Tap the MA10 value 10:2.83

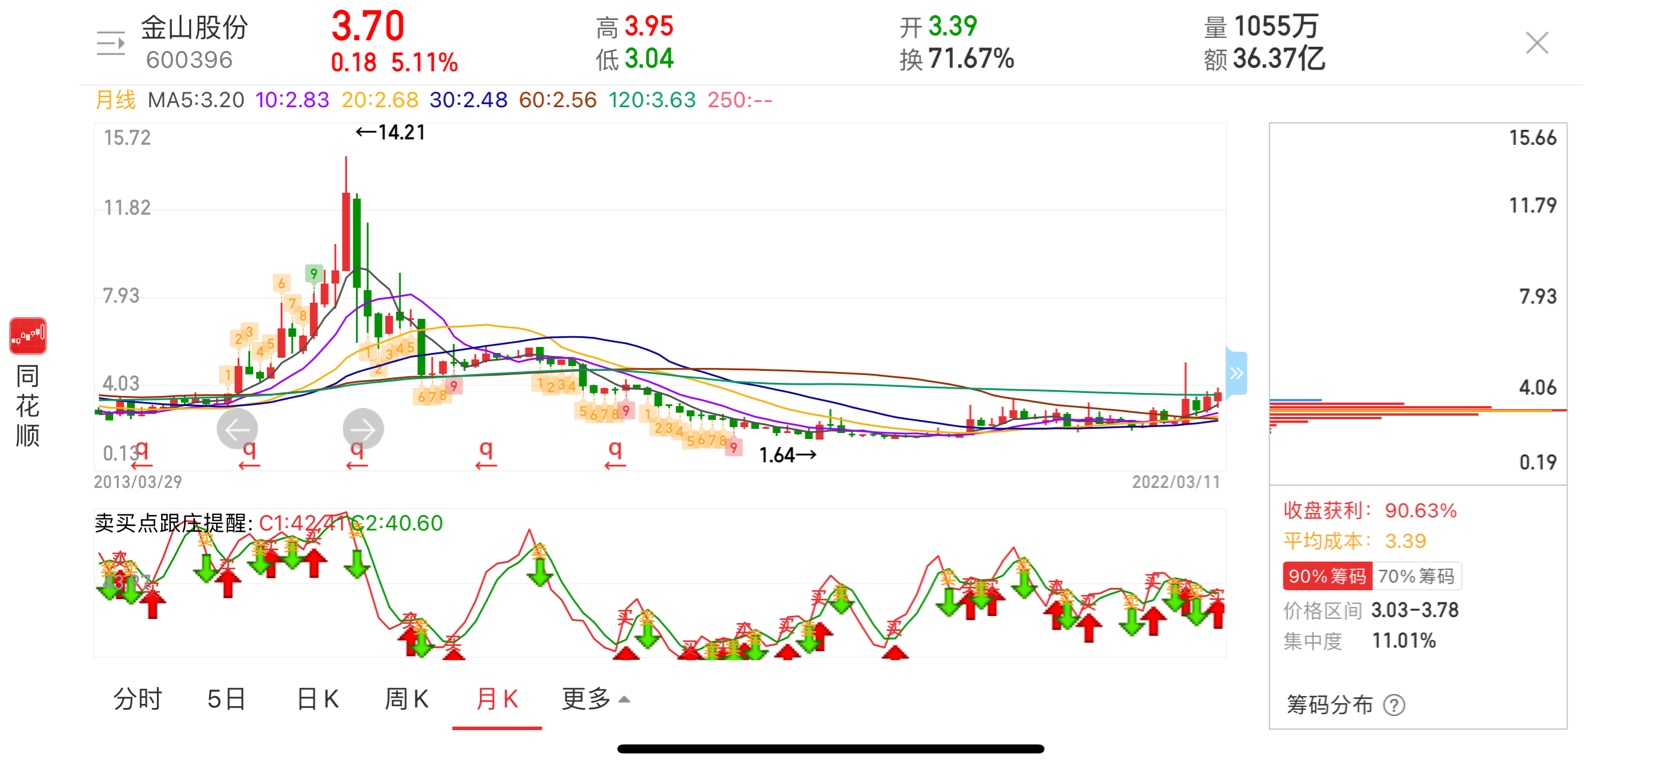tap(292, 100)
